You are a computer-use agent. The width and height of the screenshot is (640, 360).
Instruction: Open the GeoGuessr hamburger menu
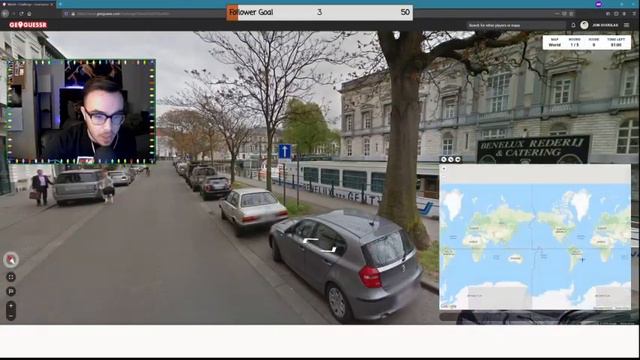(x=627, y=25)
